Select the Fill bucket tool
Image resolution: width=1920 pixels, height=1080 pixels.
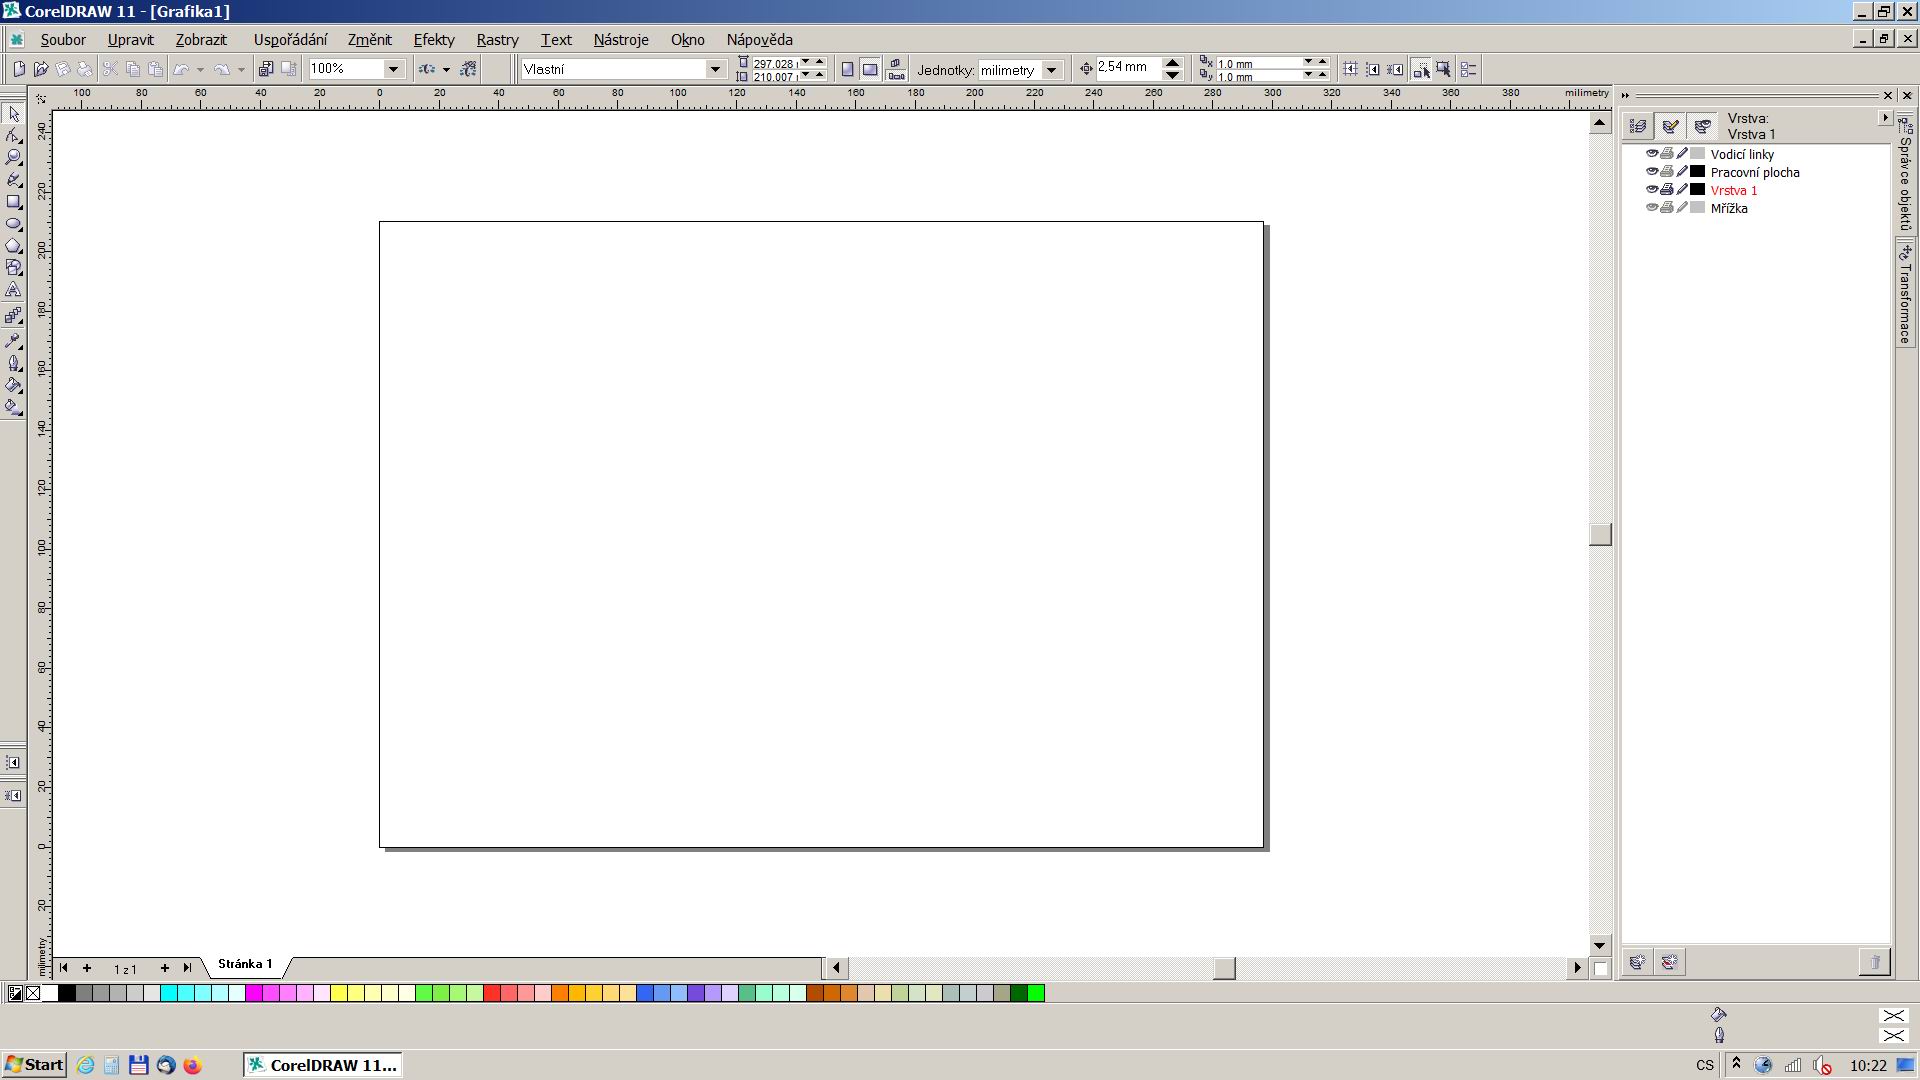(x=13, y=385)
